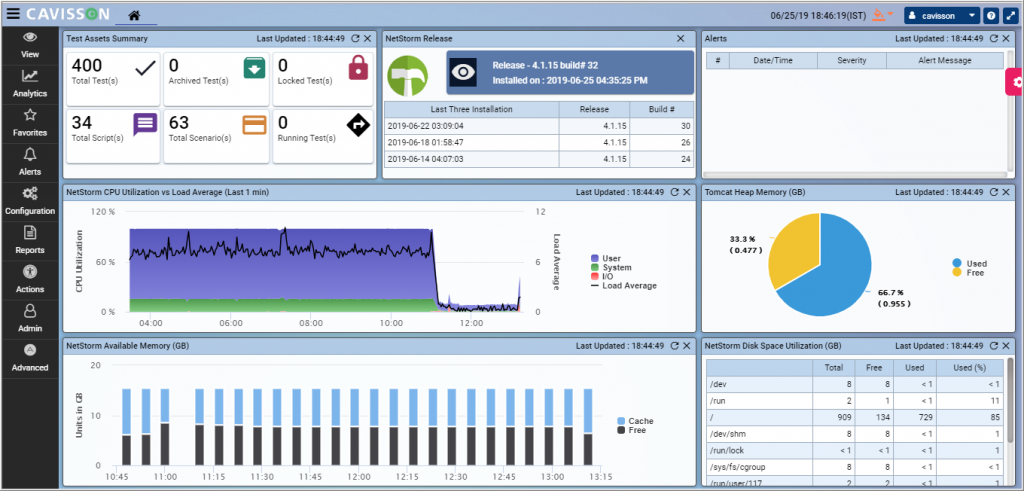The image size is (1024, 491).
Task: Close the NetStorm Release widget
Action: coord(681,39)
